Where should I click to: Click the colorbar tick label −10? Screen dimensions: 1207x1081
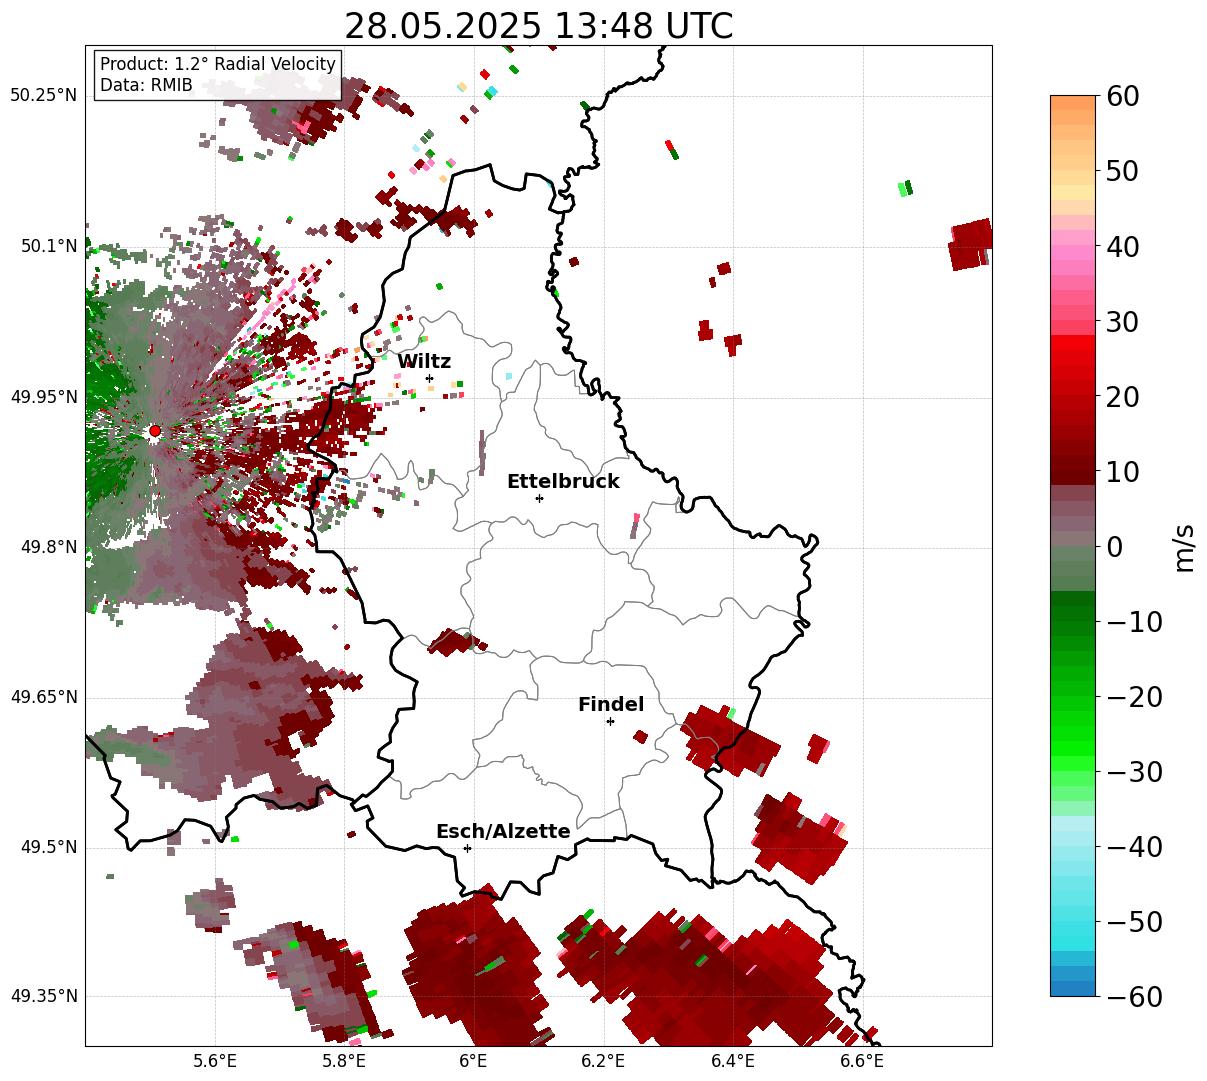[x=1134, y=621]
